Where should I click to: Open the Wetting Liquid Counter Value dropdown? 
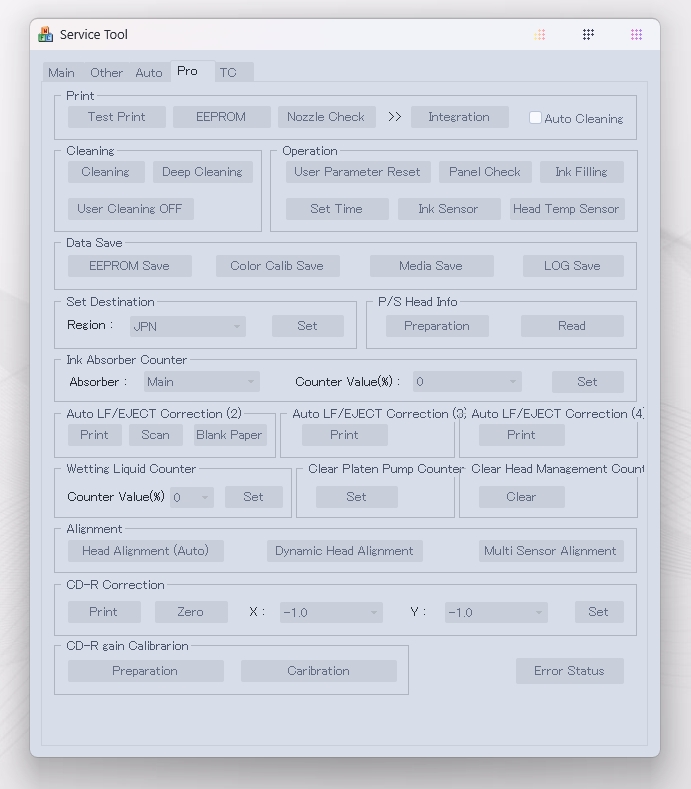pyautogui.click(x=191, y=497)
